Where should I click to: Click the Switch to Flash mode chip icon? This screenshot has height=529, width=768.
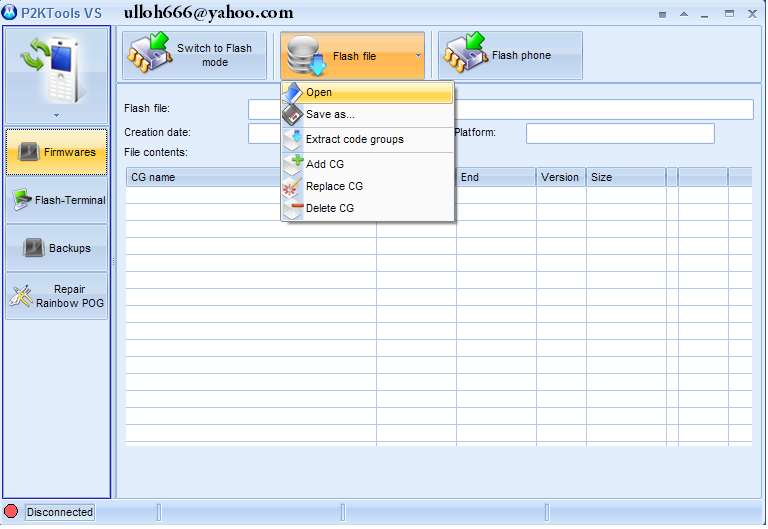[x=149, y=53]
